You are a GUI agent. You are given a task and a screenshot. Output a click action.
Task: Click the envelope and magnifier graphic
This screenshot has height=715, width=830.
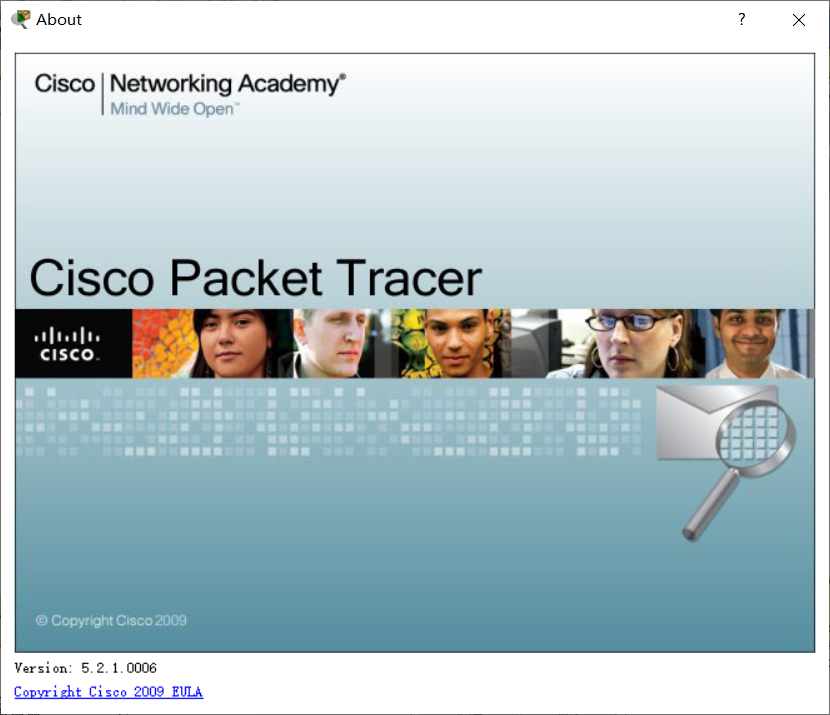click(x=726, y=462)
